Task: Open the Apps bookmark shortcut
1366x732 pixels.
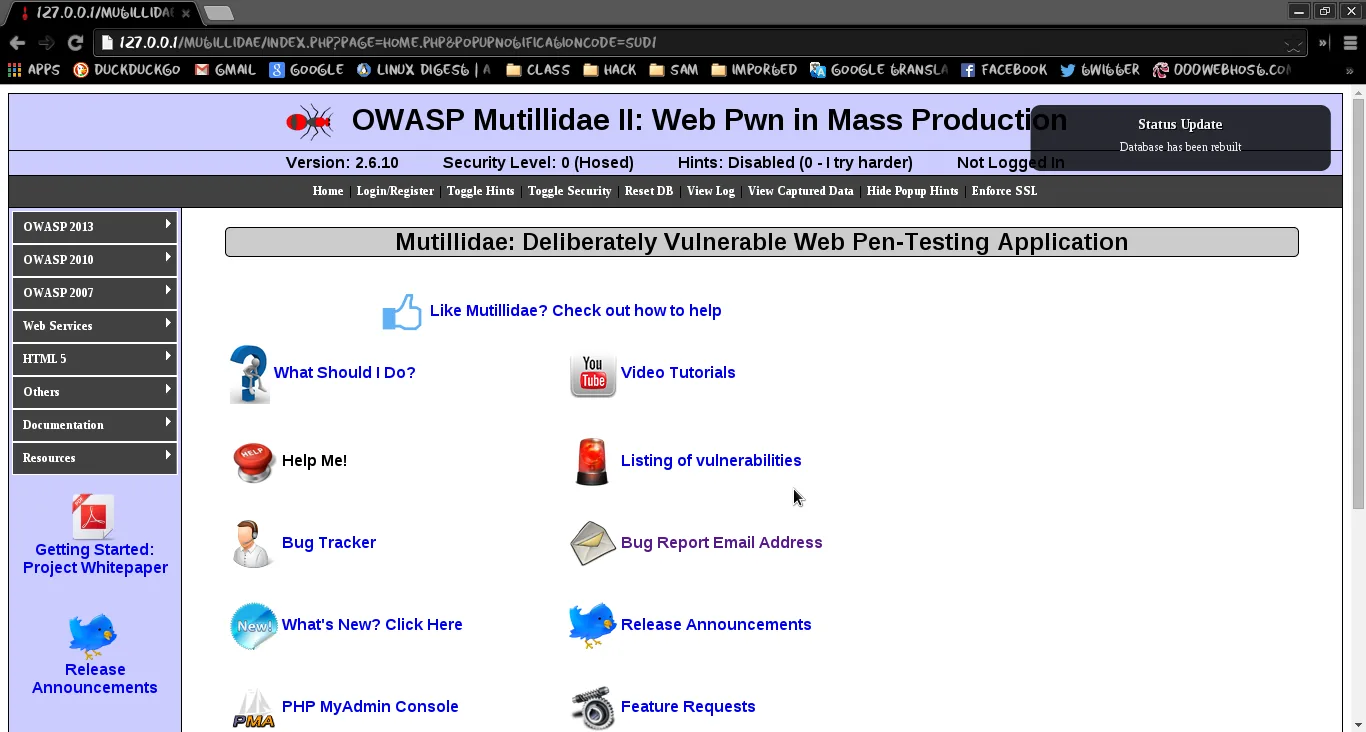Action: click(34, 70)
